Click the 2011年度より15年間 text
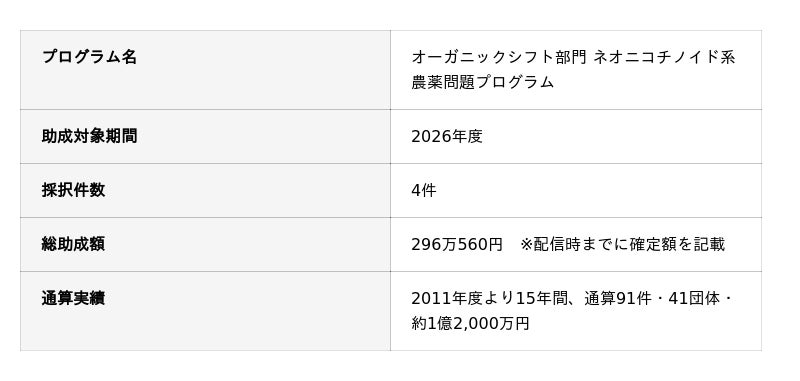The width and height of the screenshot is (800, 381). [487, 298]
